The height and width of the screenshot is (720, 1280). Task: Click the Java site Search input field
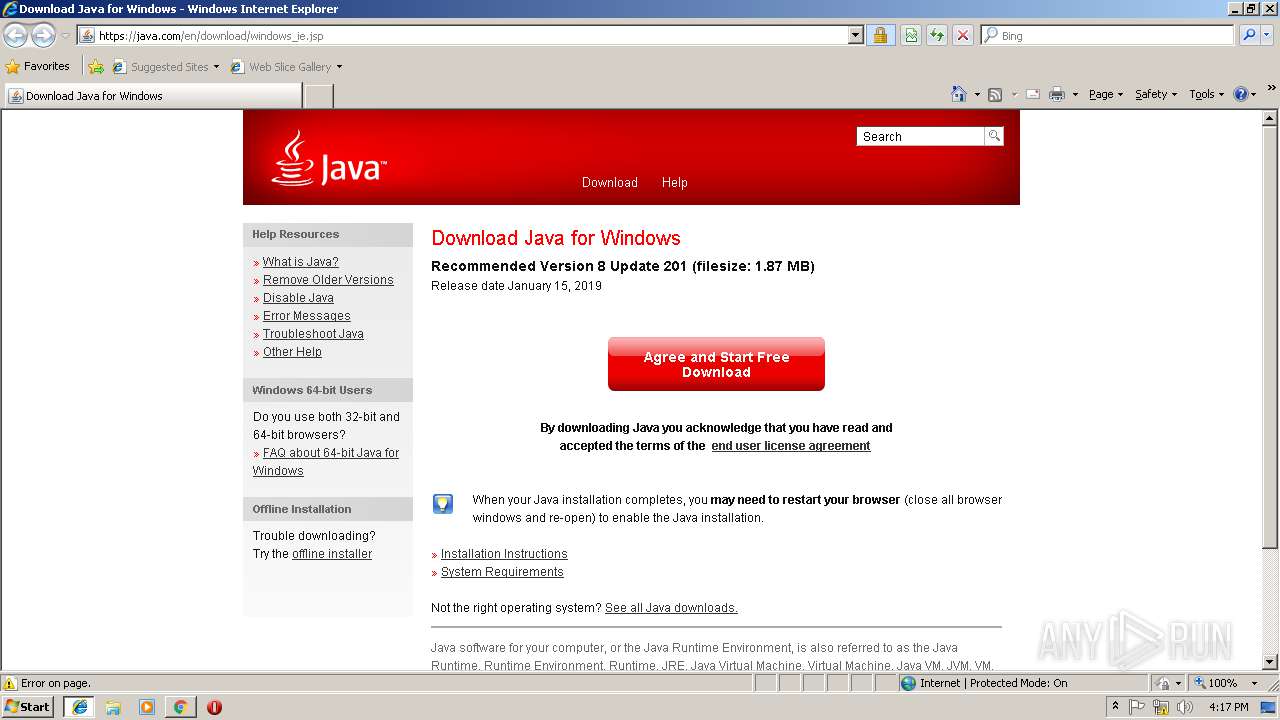pos(920,136)
